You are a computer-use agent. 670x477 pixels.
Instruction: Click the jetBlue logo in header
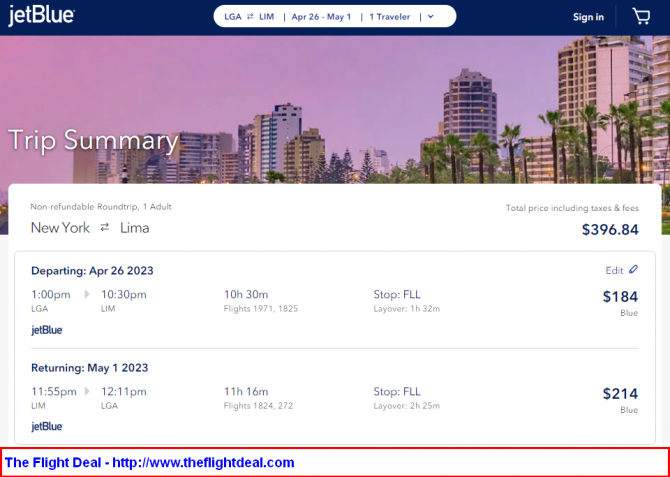(x=41, y=17)
